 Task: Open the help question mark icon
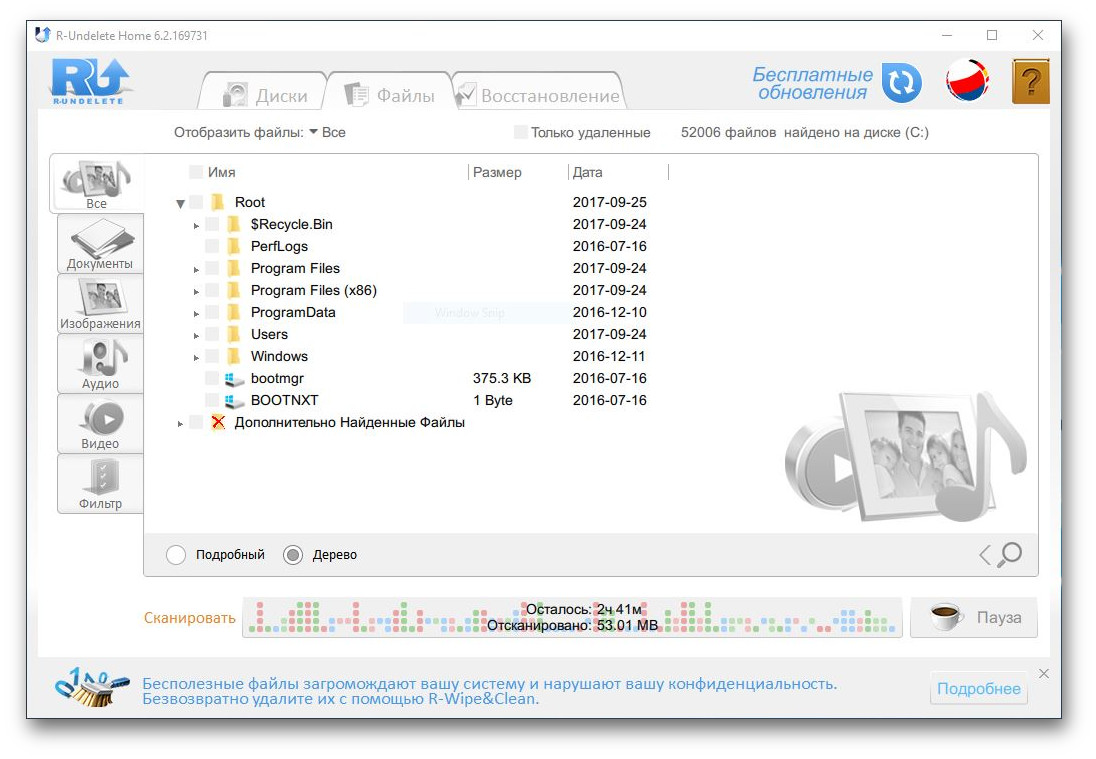(1030, 82)
